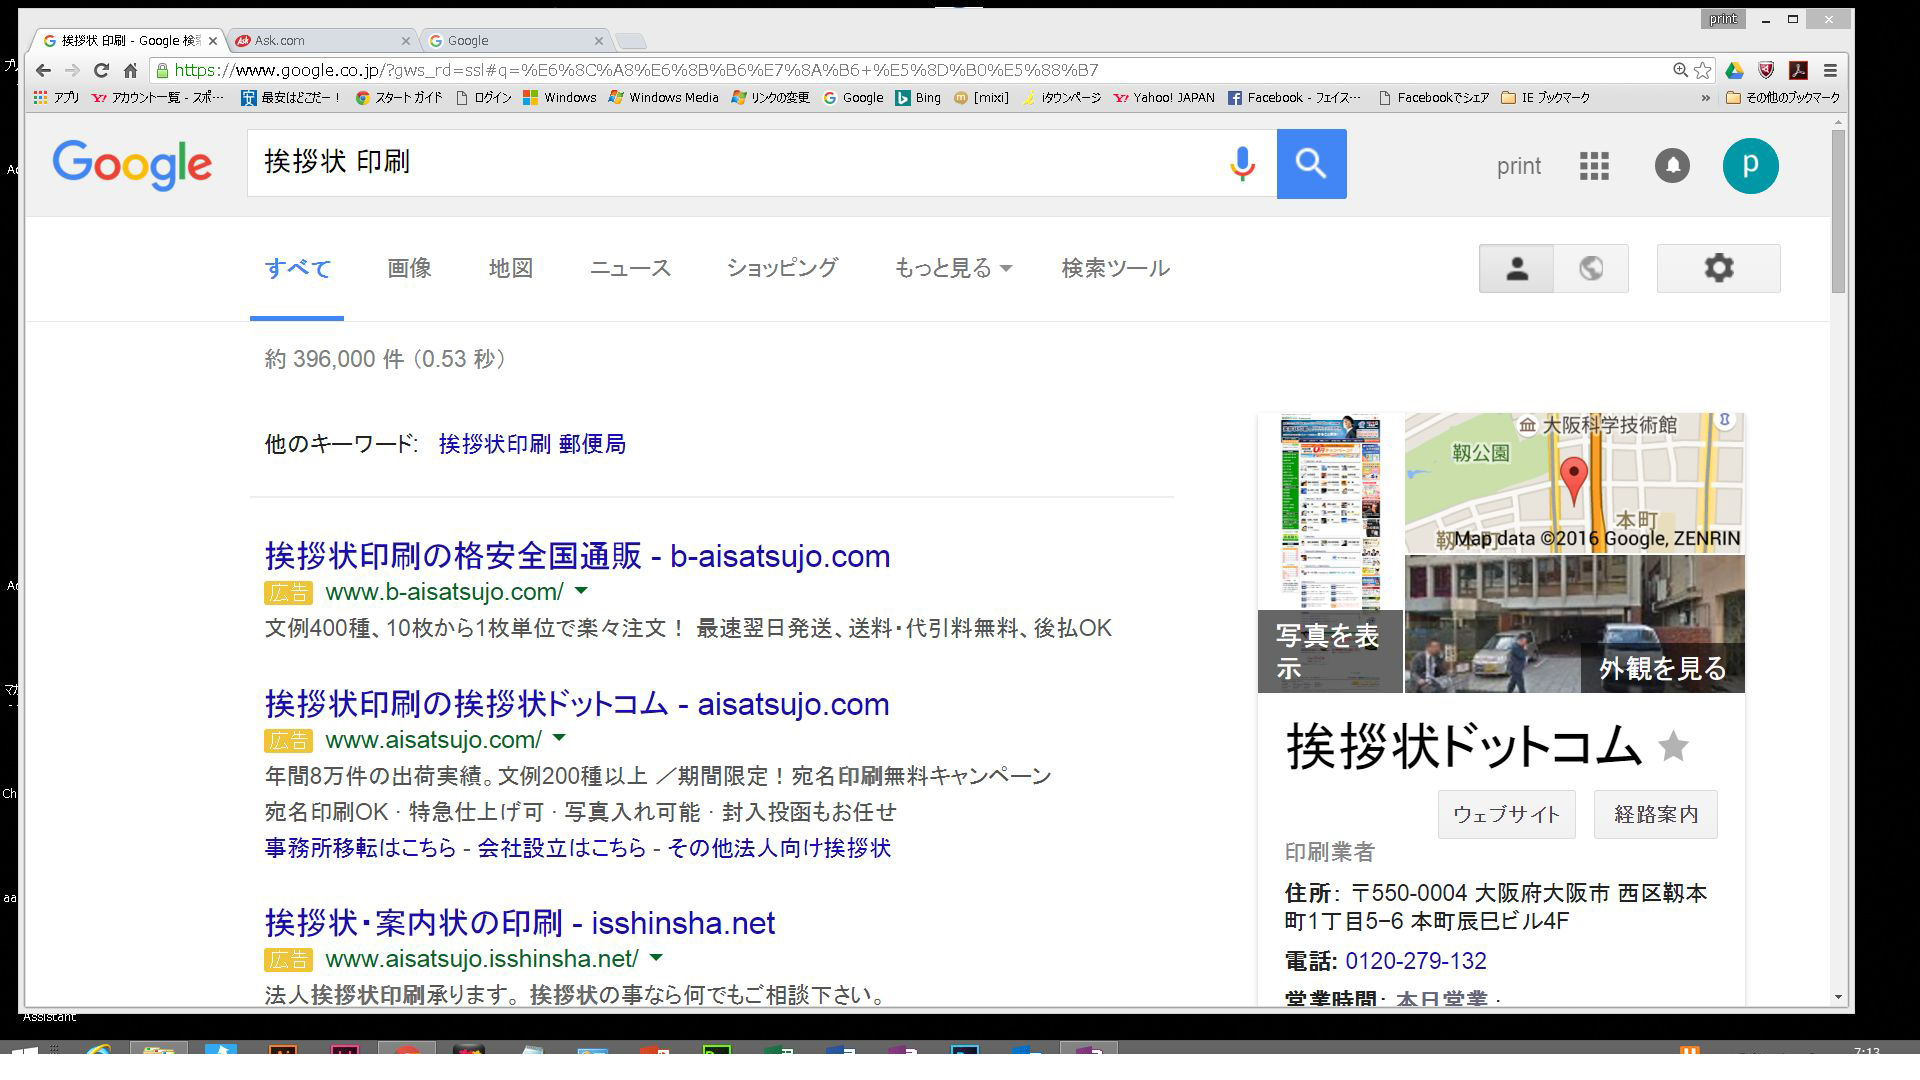1920x1080 pixels.
Task: Switch to the ニュース tab
Action: pos(630,268)
